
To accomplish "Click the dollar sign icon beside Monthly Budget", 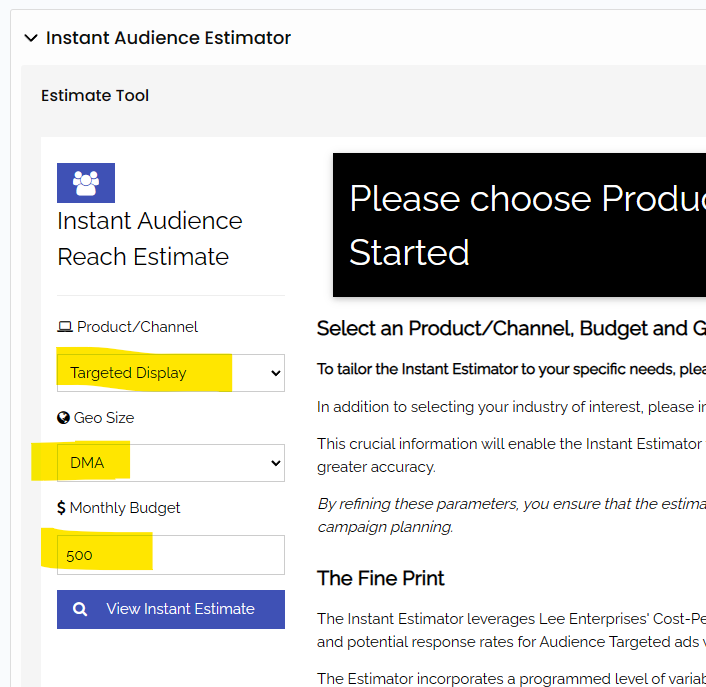I will [x=62, y=508].
